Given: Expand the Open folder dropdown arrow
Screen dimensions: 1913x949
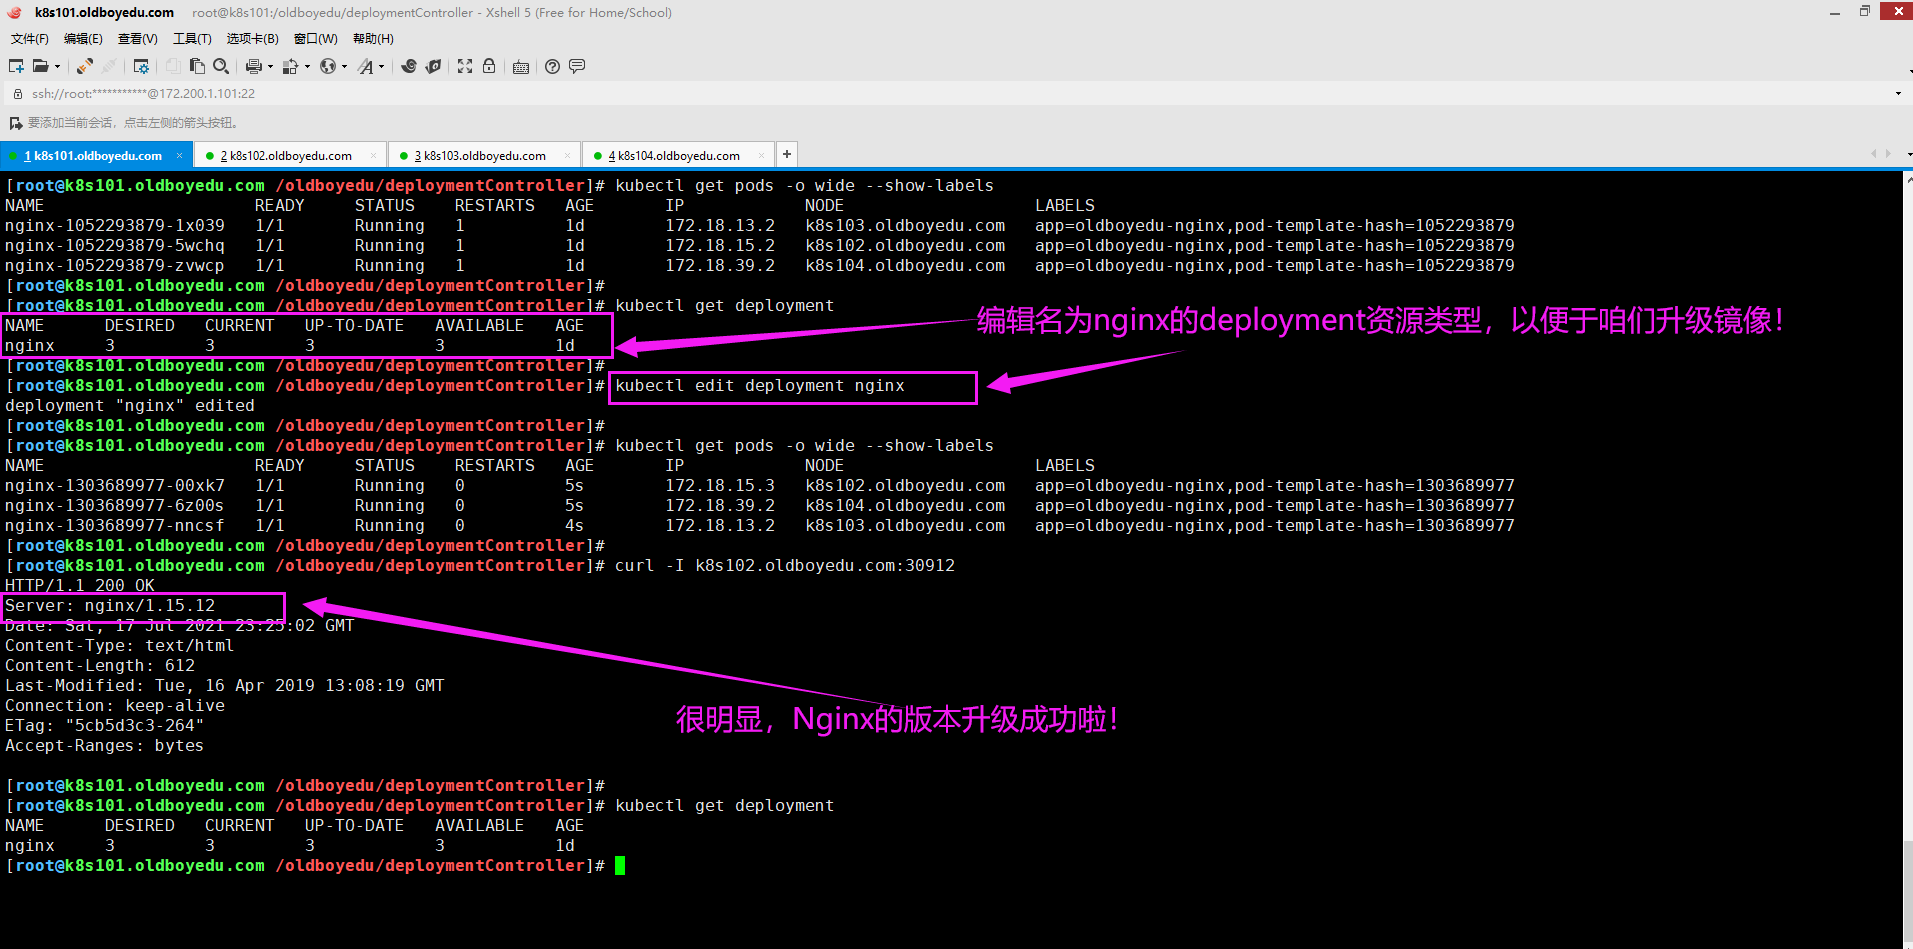Looking at the screenshot, I should coord(57,67).
